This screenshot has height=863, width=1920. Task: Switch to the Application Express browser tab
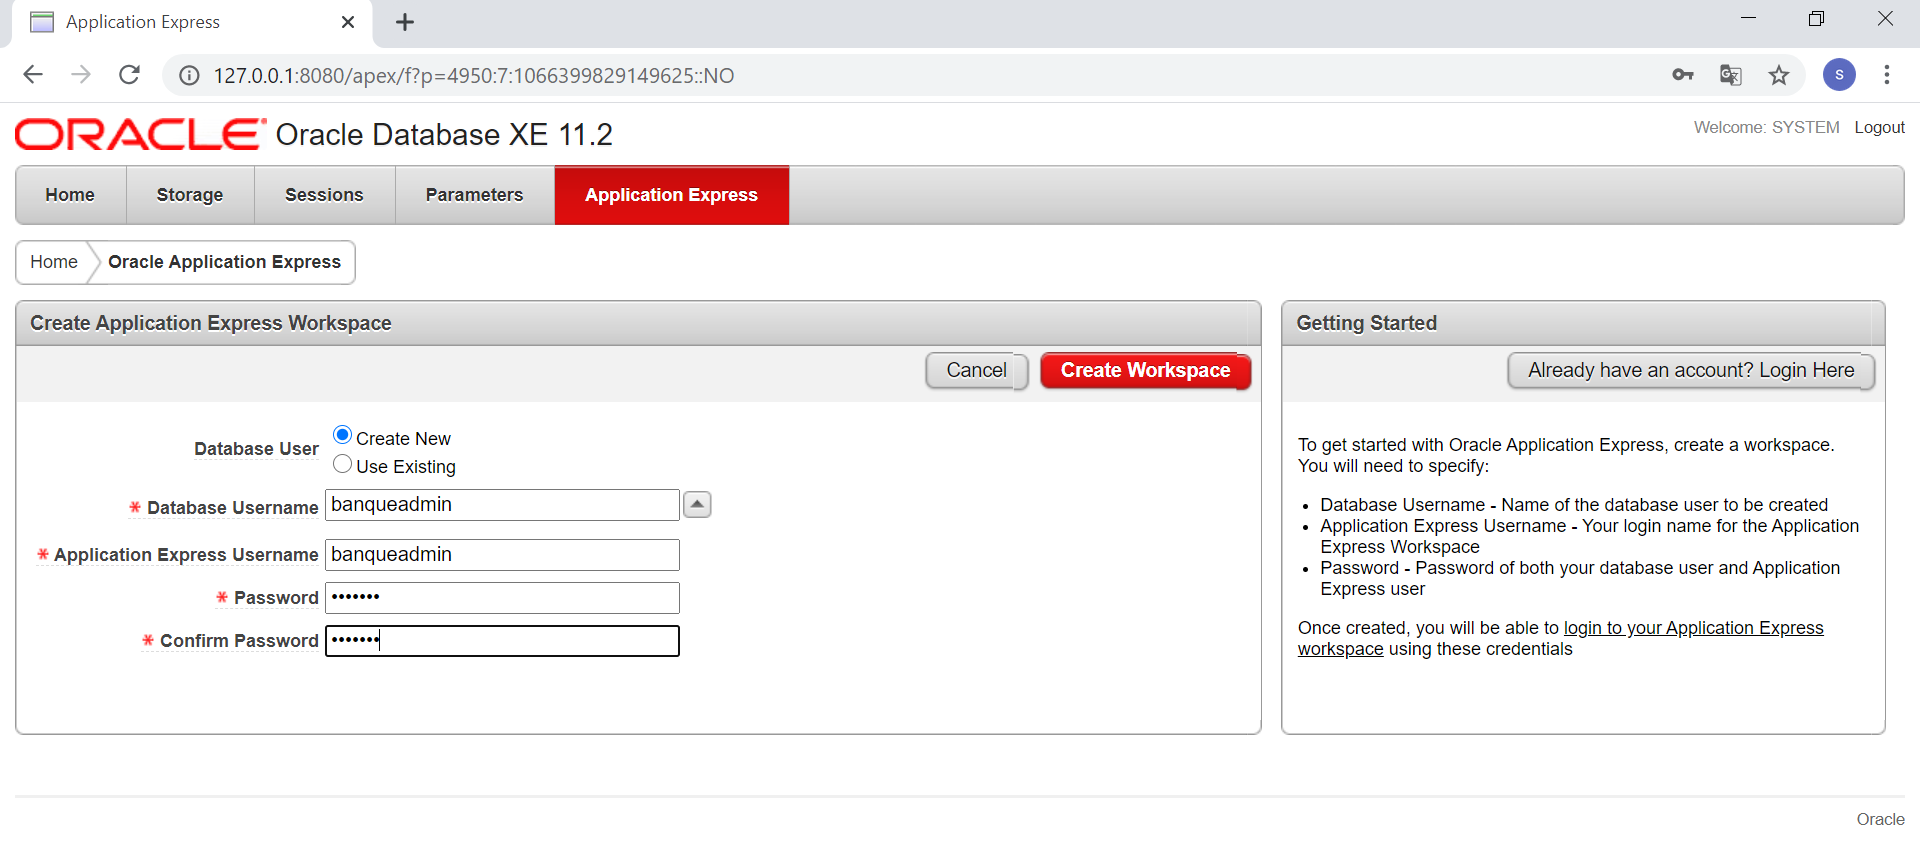click(x=190, y=22)
